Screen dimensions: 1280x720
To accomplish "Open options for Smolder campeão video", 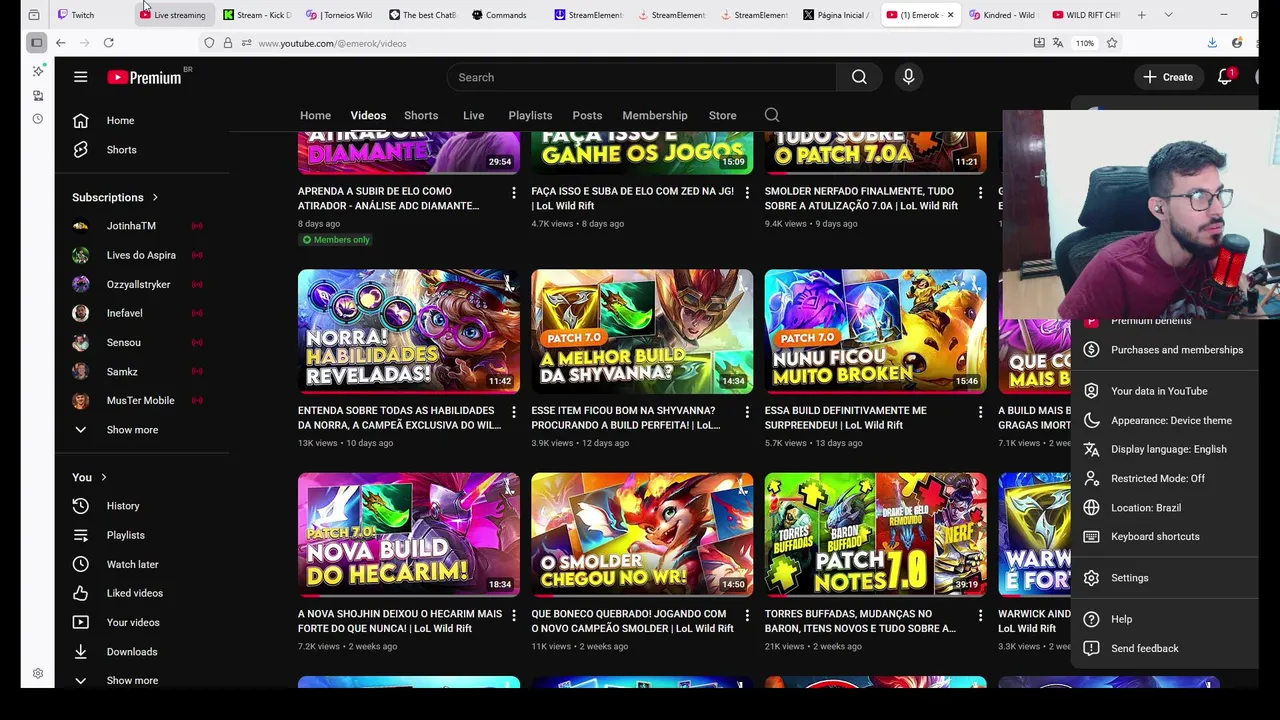I will (747, 615).
